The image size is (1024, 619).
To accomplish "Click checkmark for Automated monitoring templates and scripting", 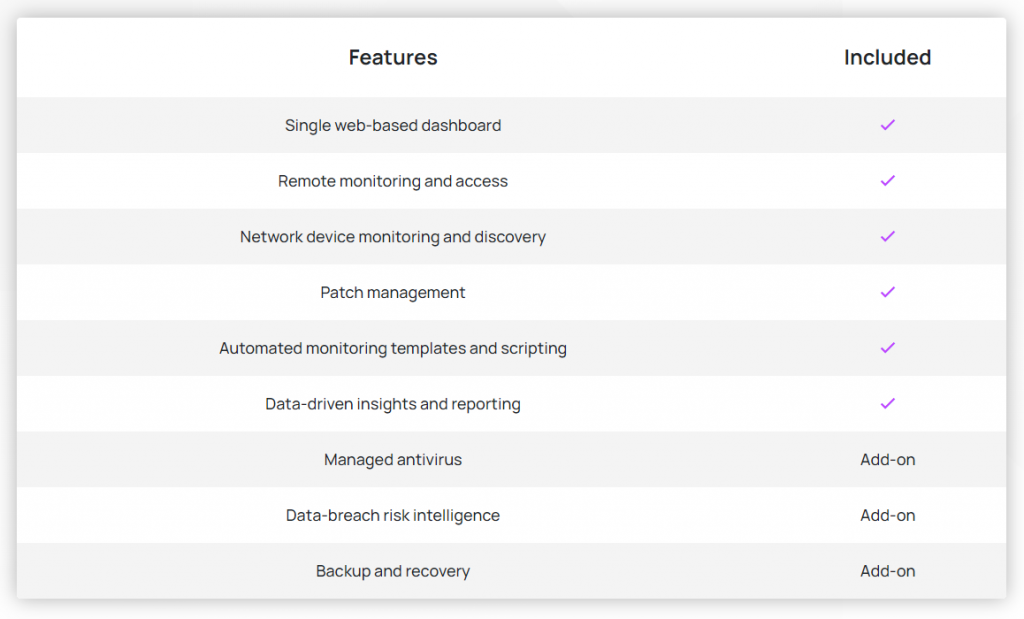I will click(x=887, y=348).
